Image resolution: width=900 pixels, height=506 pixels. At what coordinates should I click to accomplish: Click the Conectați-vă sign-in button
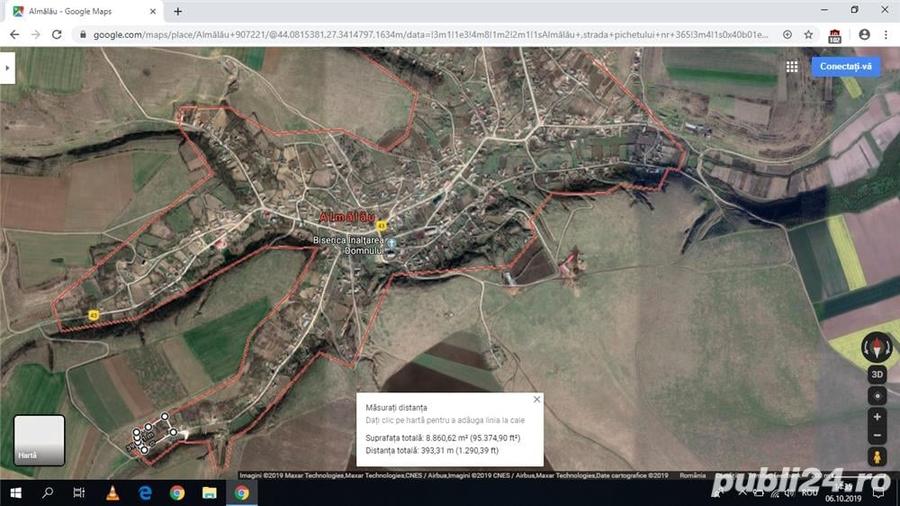pyautogui.click(x=845, y=67)
